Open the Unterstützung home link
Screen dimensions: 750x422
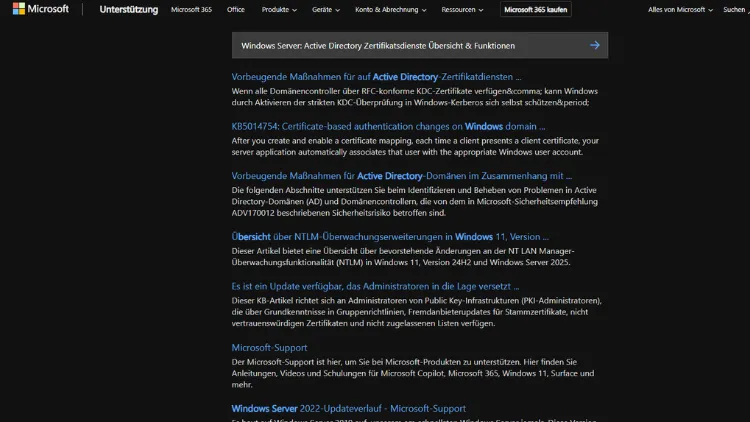point(129,10)
